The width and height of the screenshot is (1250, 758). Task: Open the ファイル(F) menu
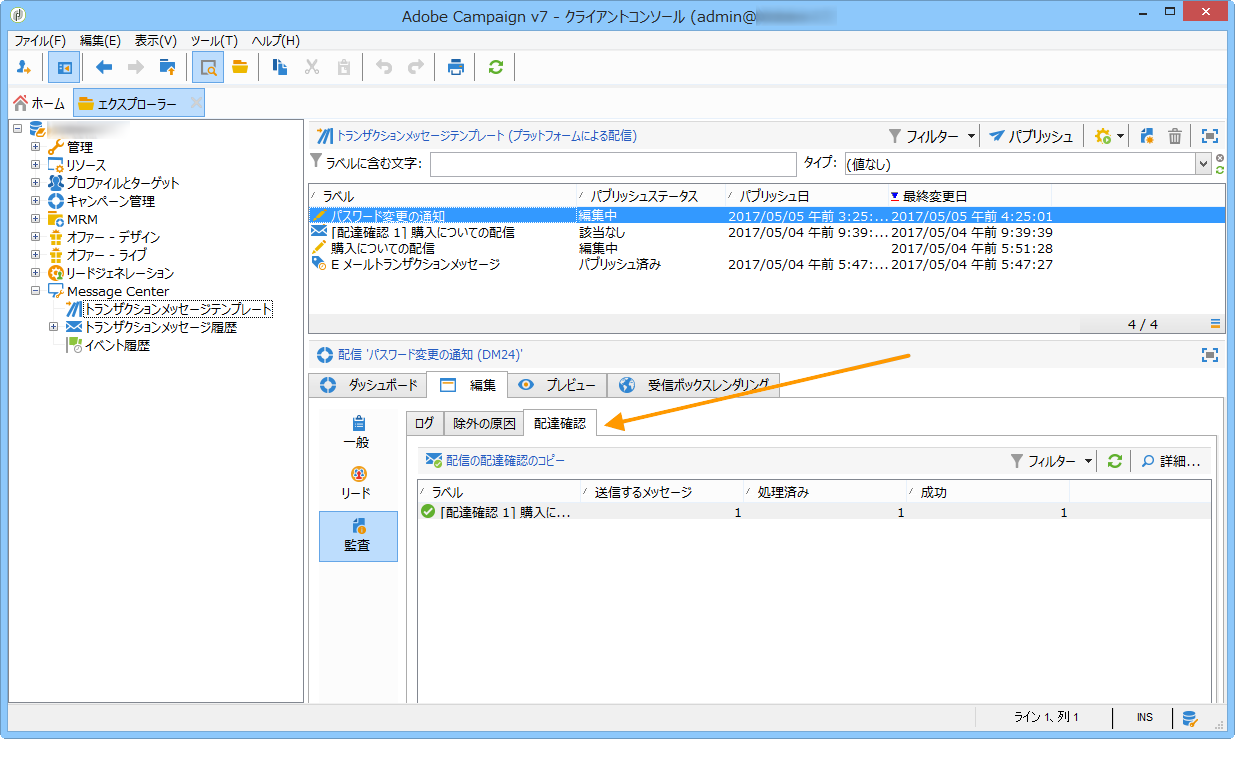point(40,41)
